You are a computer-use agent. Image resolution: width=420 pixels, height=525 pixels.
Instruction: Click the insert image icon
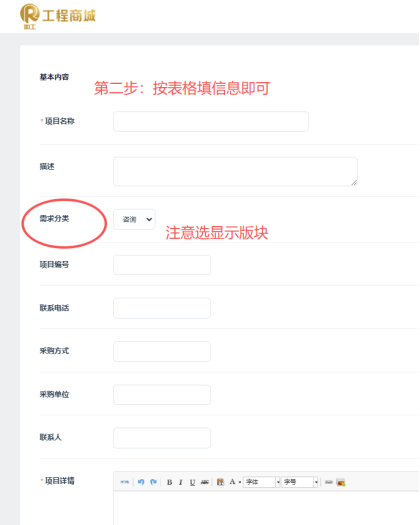point(341,482)
